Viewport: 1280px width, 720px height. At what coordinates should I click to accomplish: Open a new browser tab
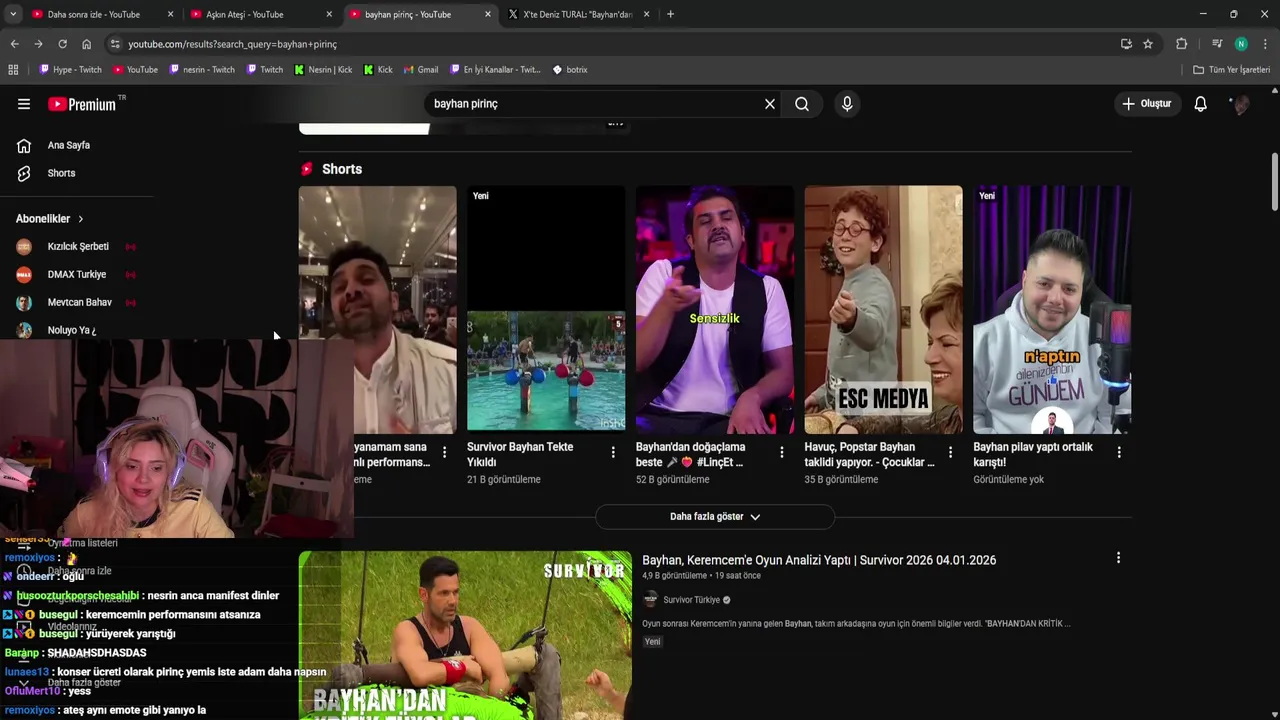(x=670, y=14)
